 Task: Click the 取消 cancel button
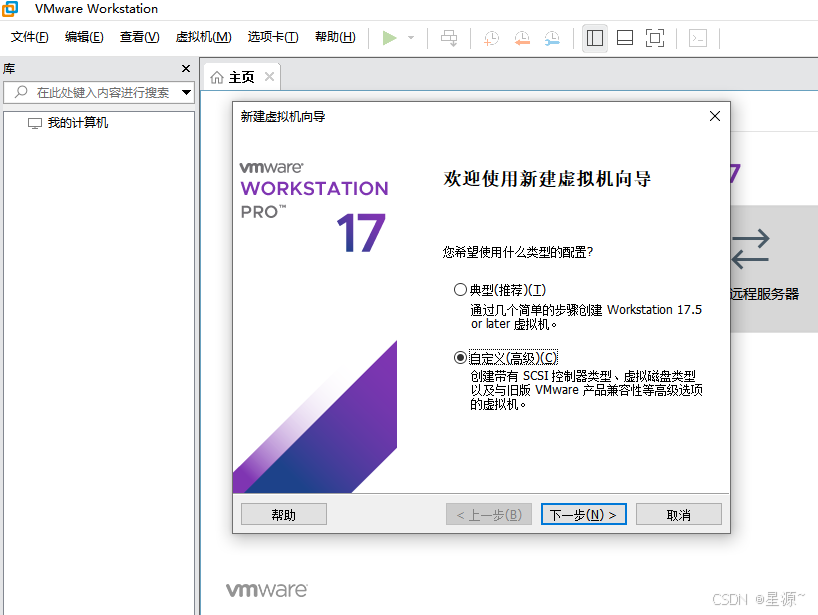point(679,514)
